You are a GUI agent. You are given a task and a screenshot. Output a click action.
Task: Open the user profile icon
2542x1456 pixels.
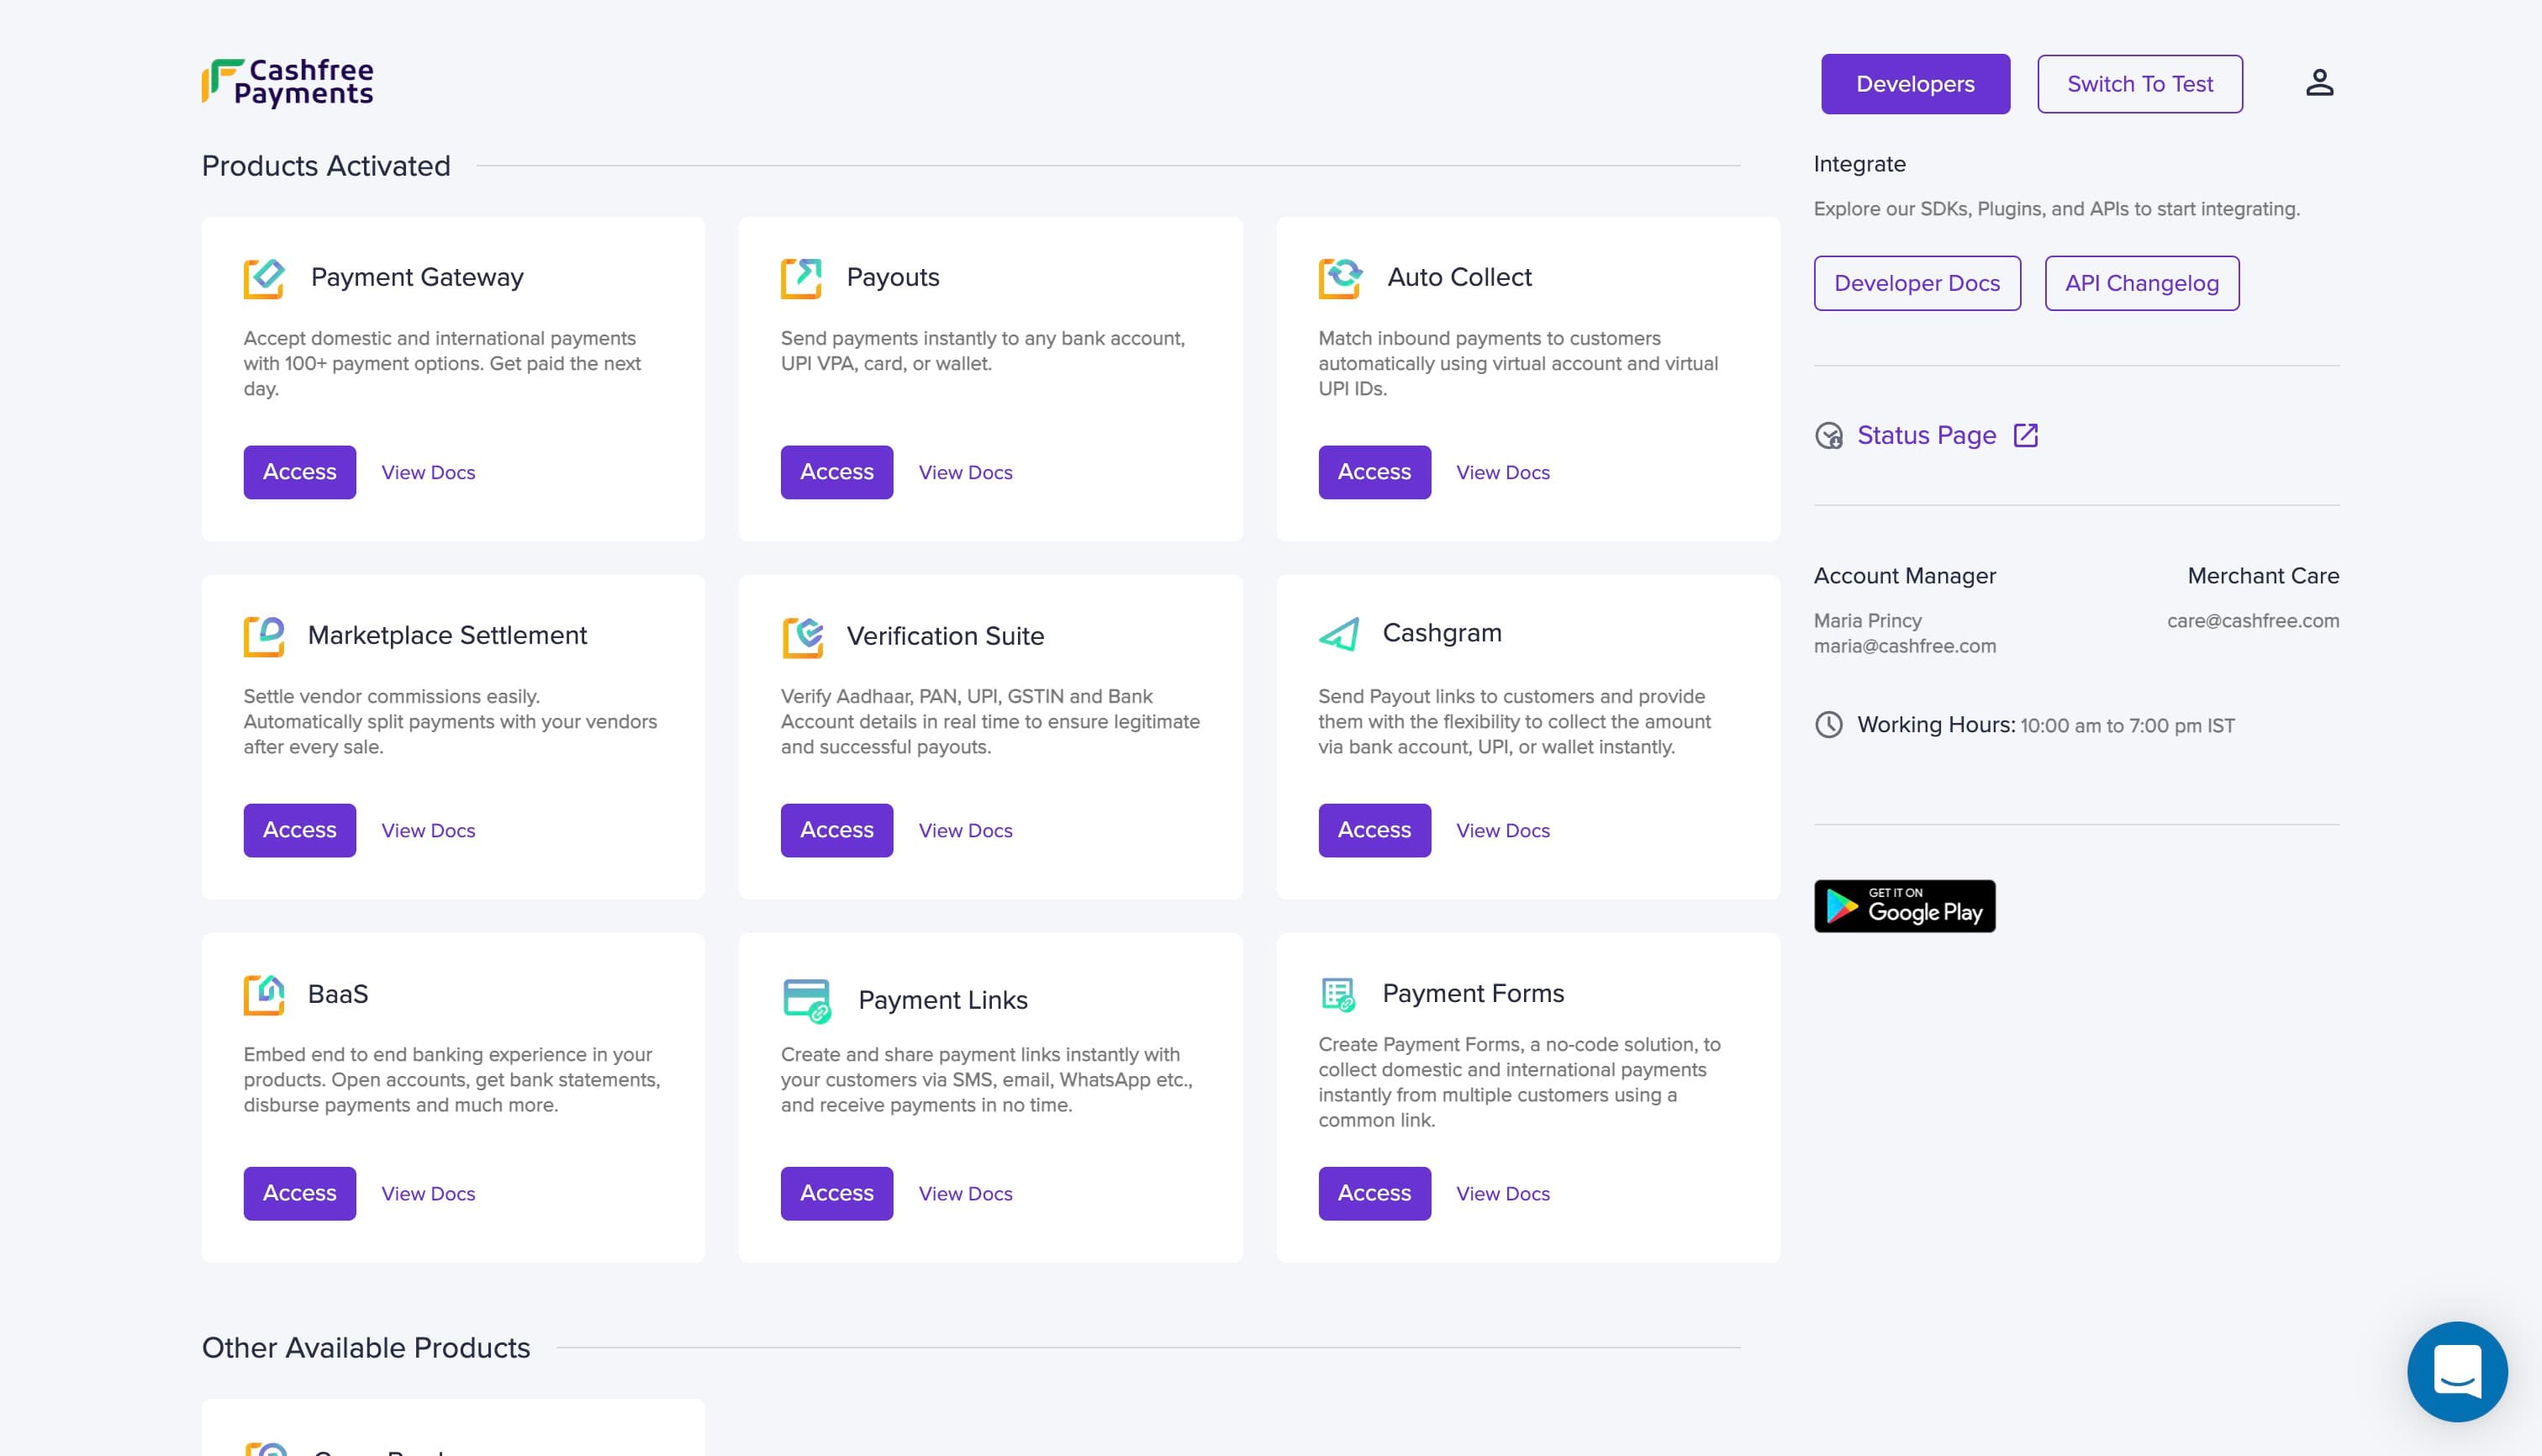click(2319, 83)
